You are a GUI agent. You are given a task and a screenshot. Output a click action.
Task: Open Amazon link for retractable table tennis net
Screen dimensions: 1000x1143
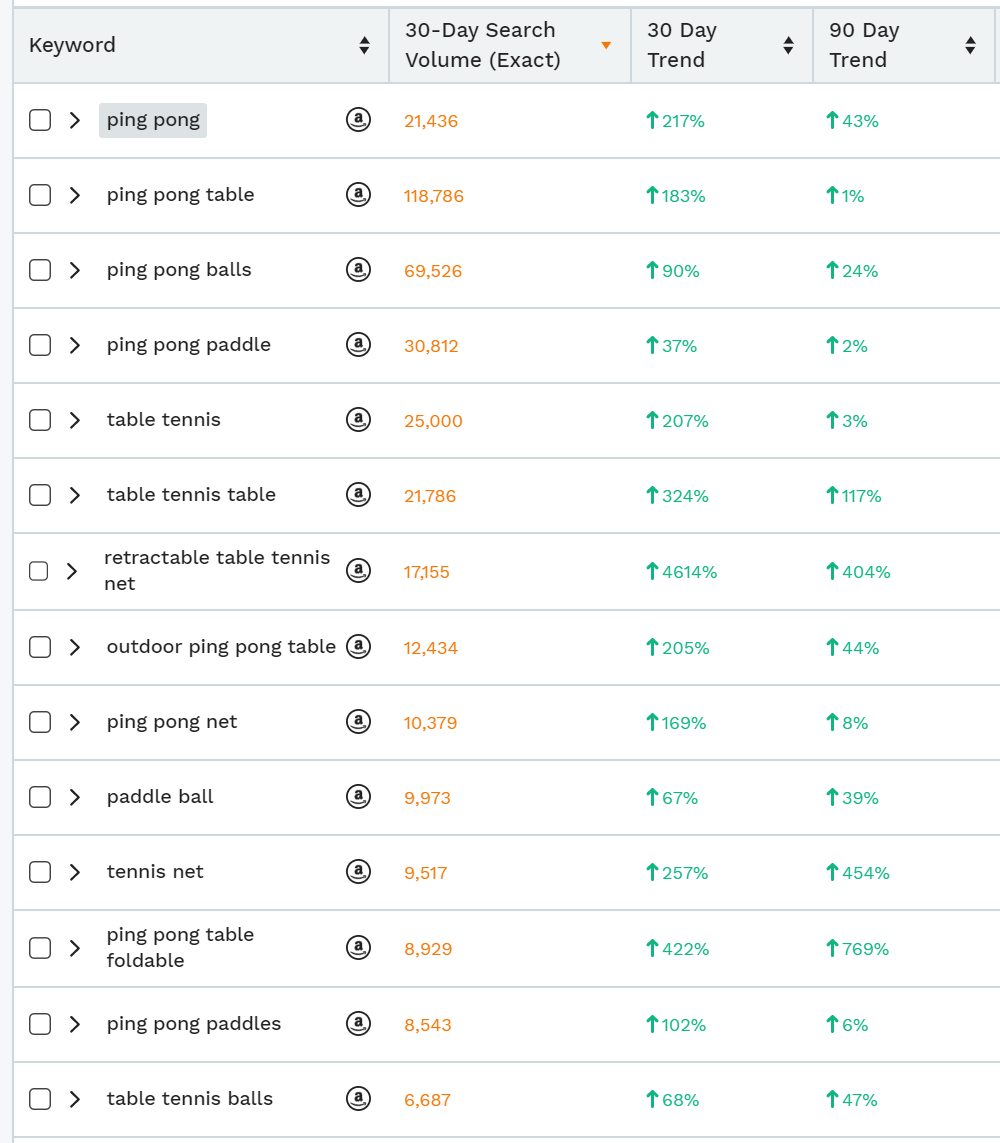358,571
